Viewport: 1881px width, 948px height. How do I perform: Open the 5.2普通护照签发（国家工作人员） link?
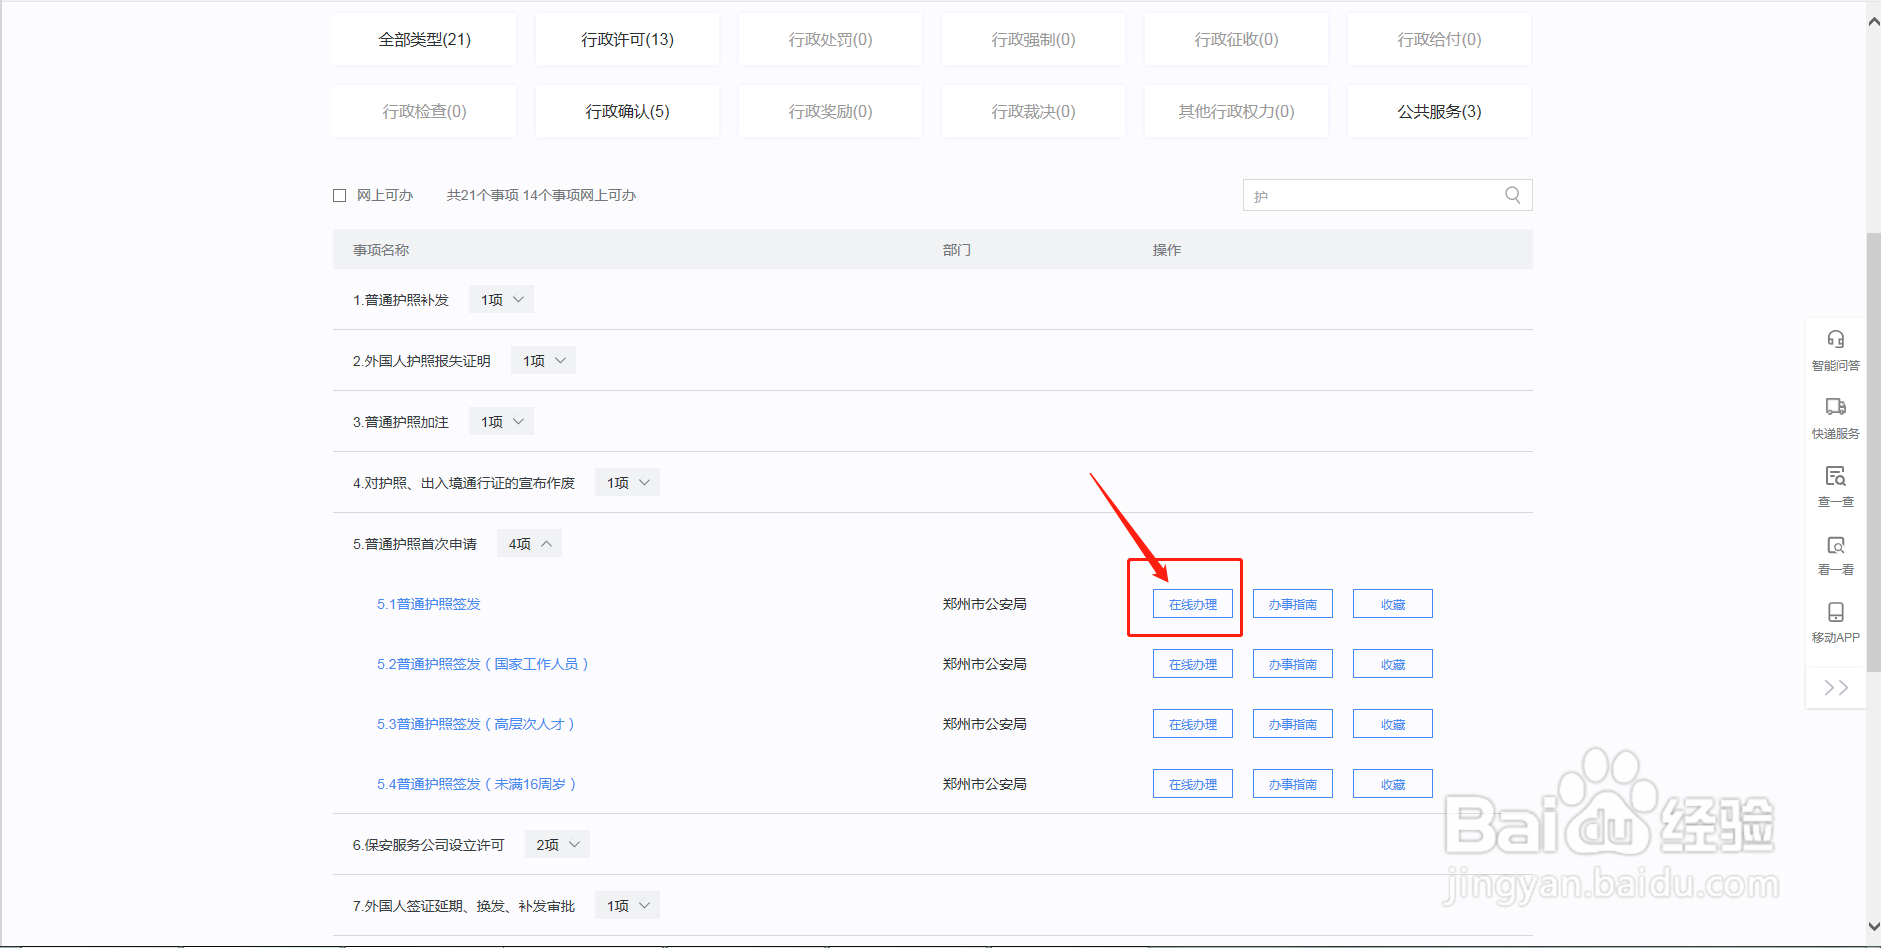(481, 663)
